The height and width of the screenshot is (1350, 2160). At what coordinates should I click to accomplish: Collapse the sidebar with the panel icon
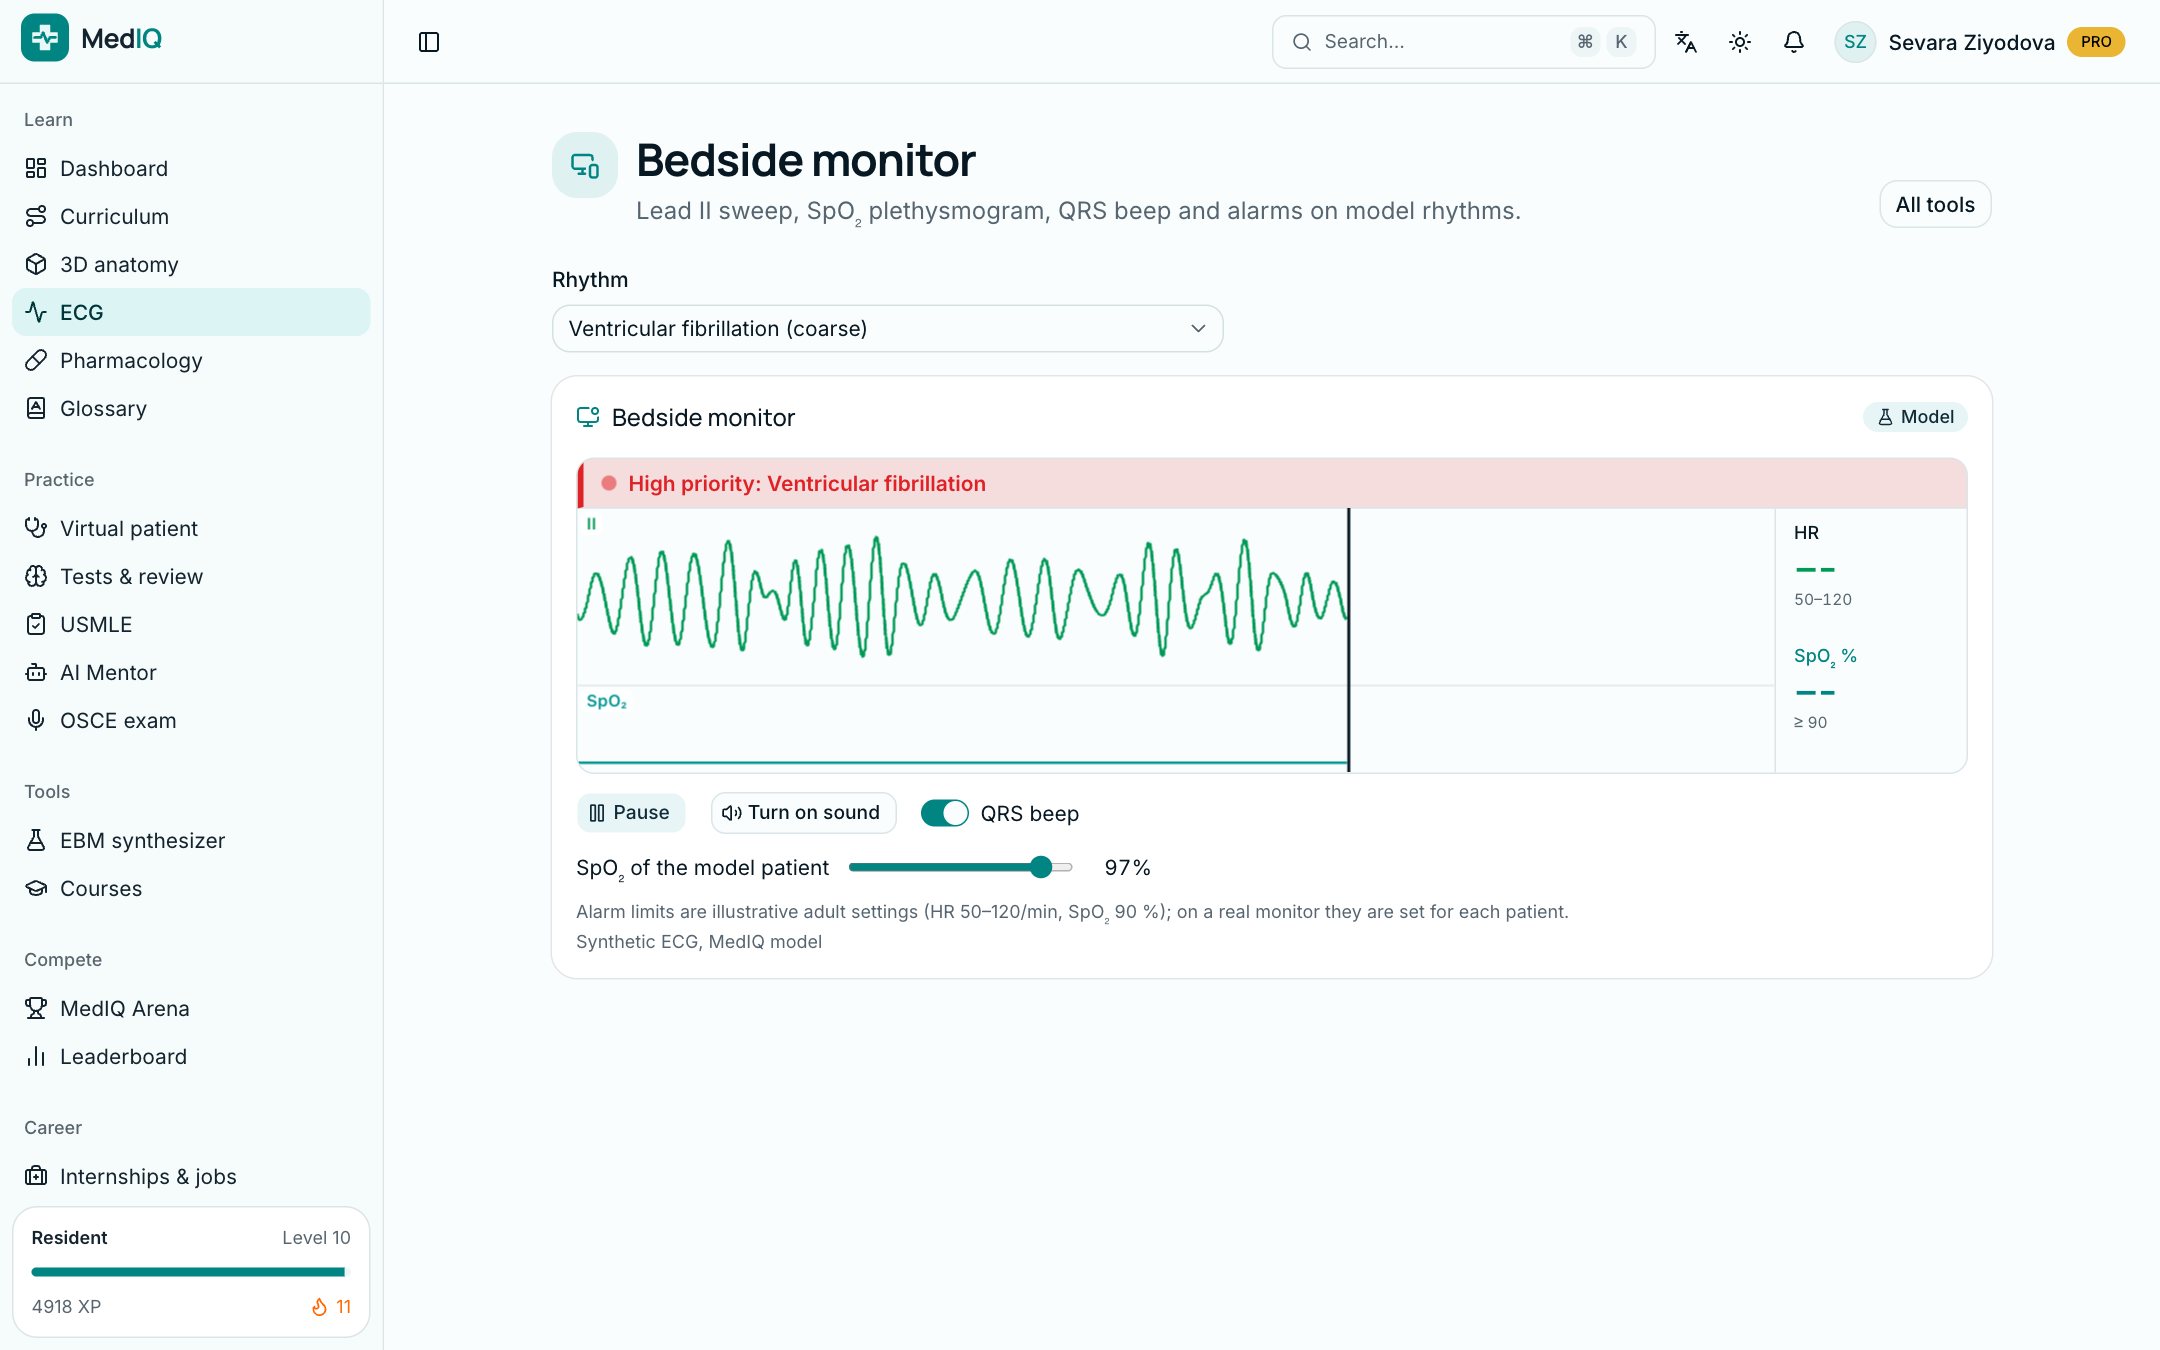(429, 42)
